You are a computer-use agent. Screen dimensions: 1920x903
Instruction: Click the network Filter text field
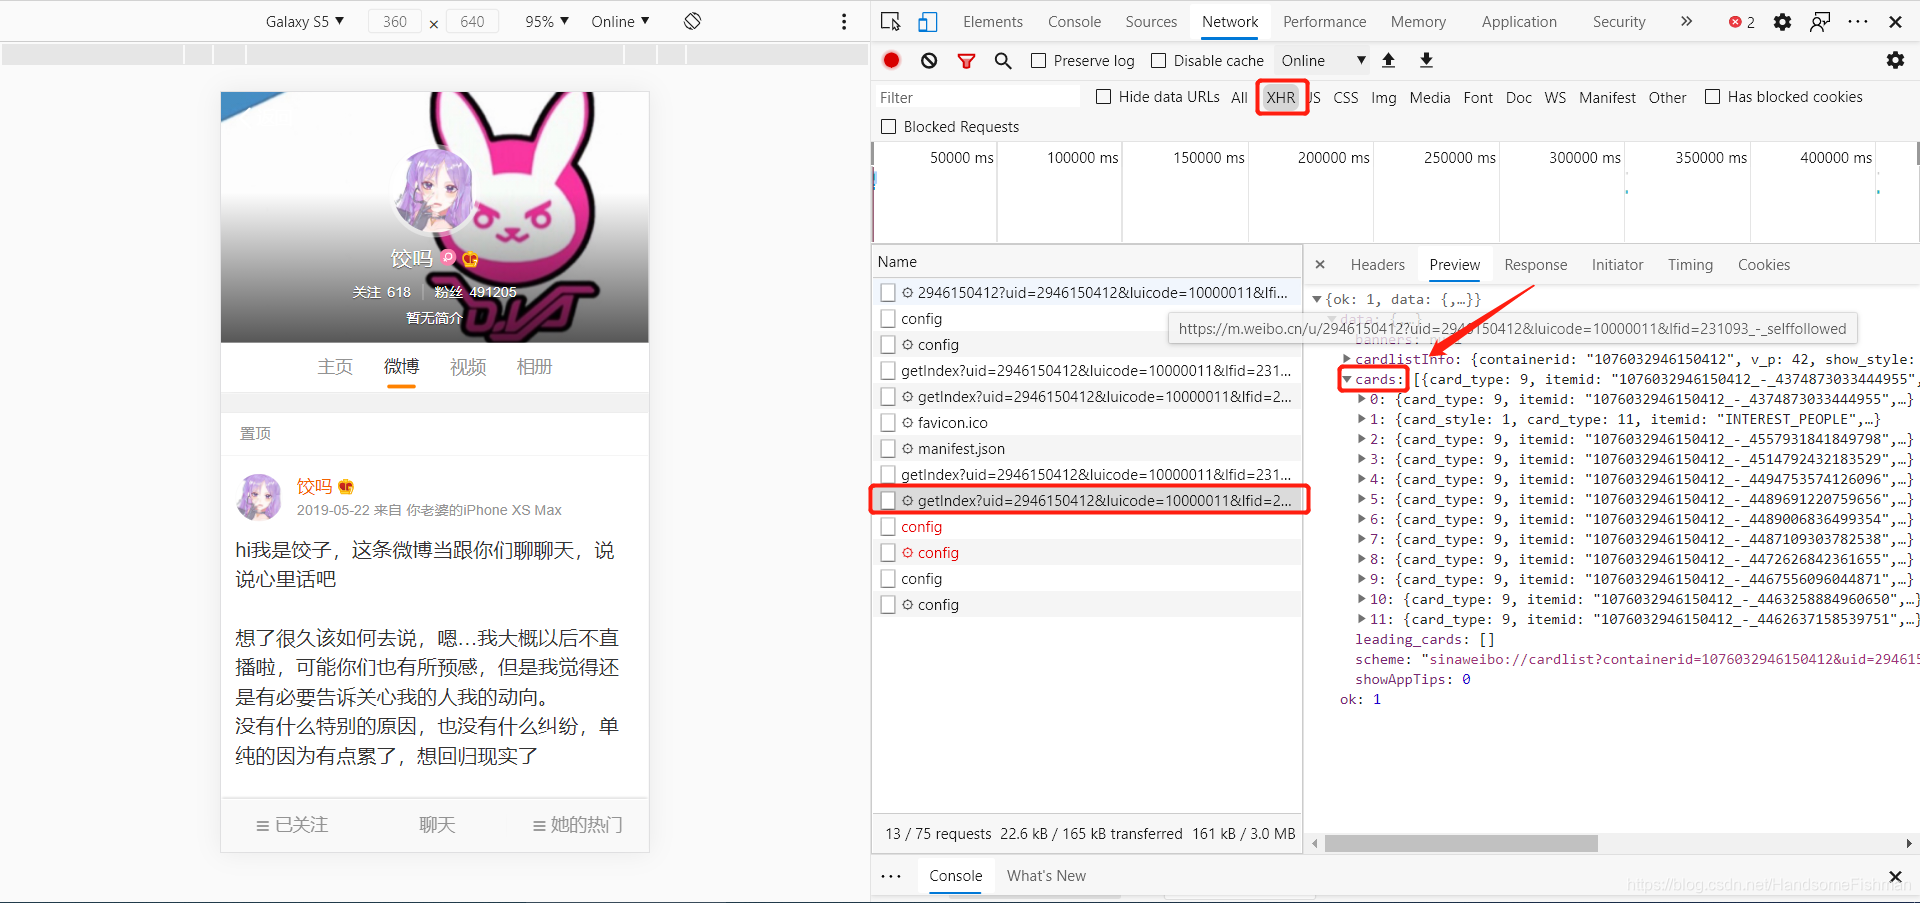[x=977, y=97]
